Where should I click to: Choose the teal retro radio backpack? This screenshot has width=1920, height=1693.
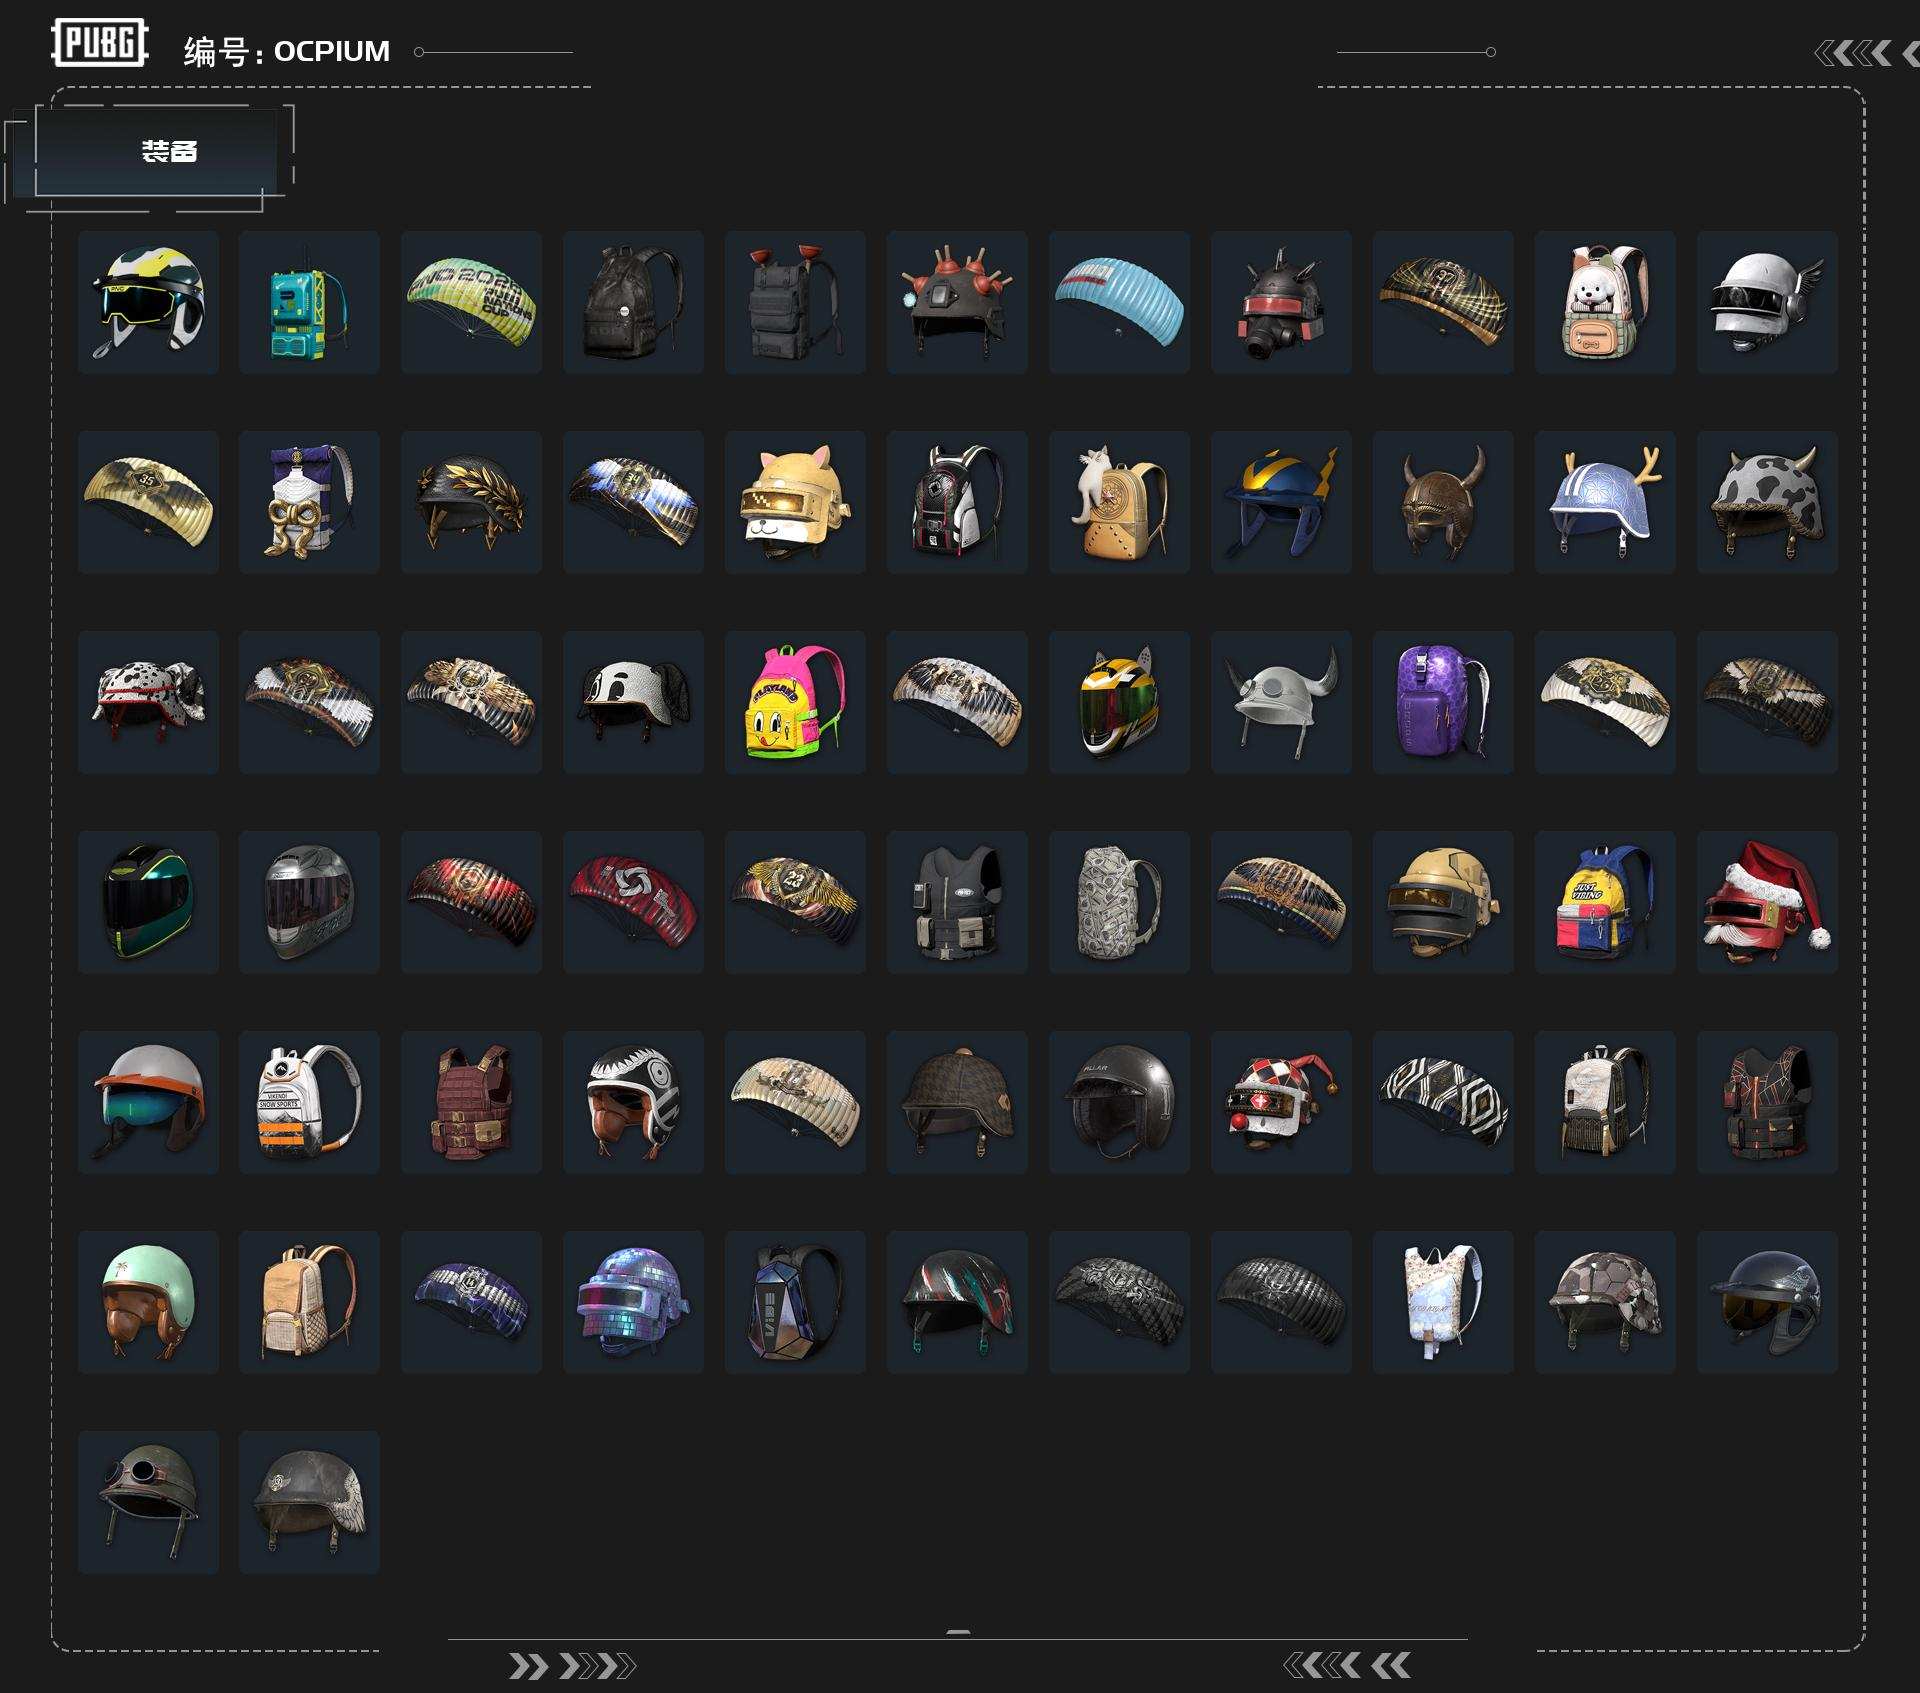309,302
